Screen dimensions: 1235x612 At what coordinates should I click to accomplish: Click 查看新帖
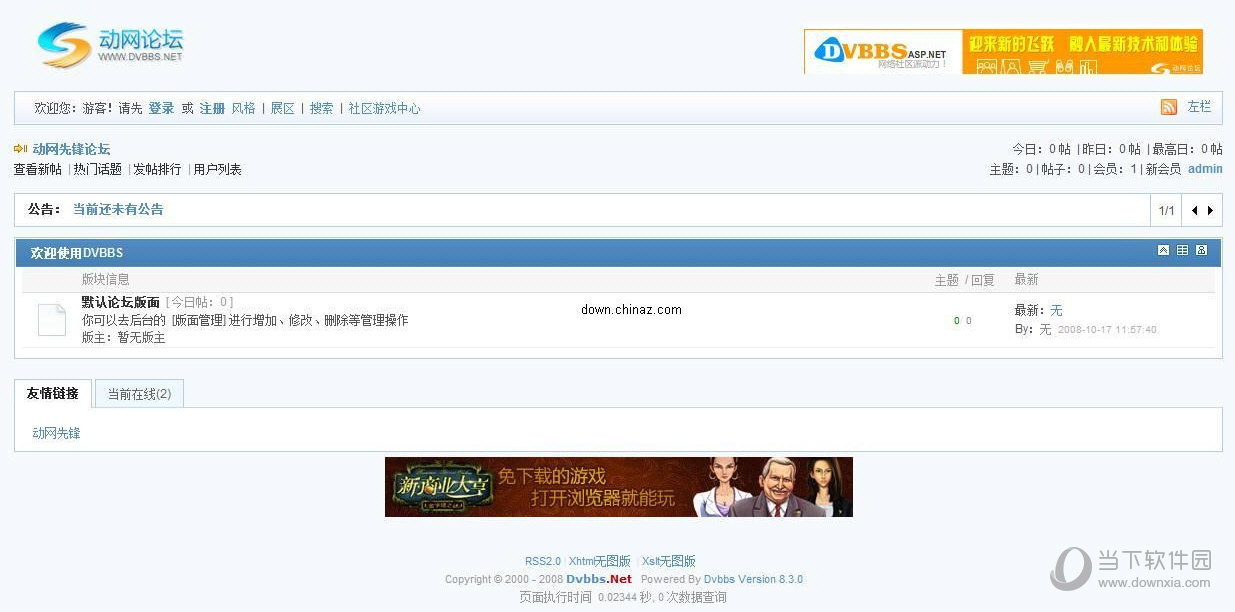point(38,169)
